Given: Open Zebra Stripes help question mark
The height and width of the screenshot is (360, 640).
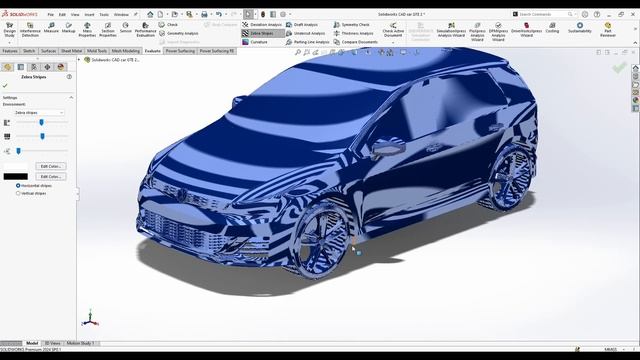Looking at the screenshot, I should 69,77.
